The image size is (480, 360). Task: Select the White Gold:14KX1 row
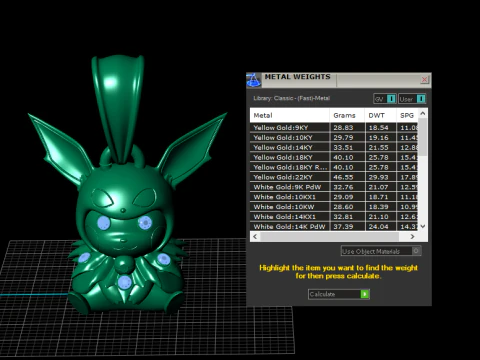coord(334,217)
